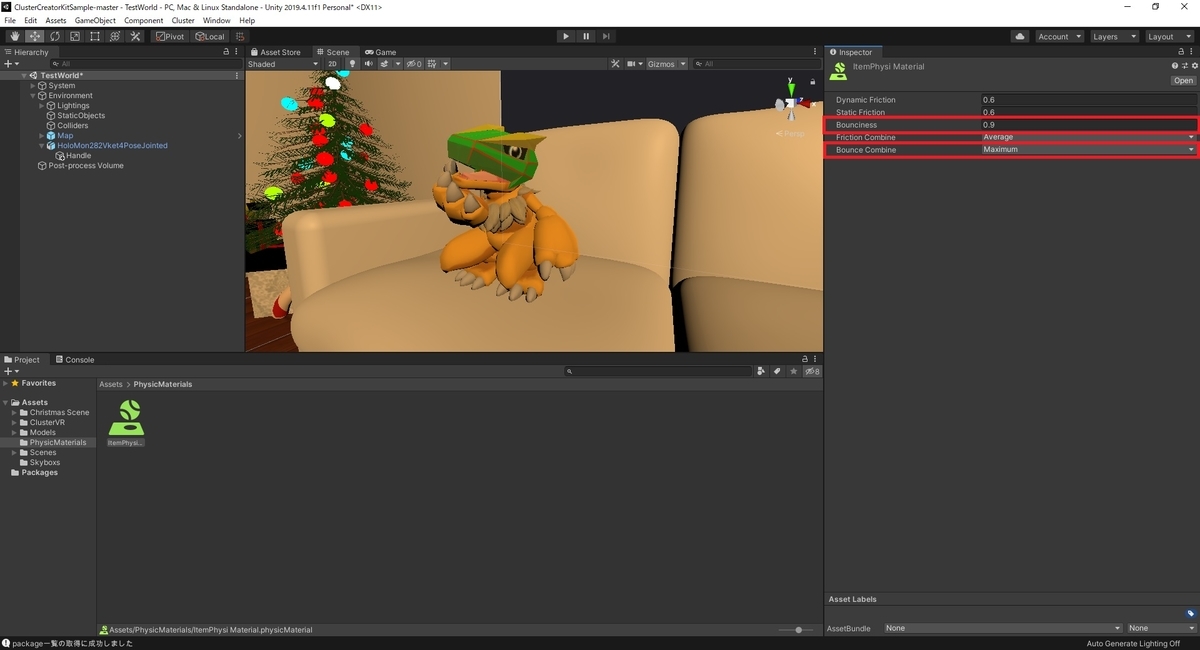1200x650 pixels.
Task: Click Auto Generate Lighting Off status
Action: pos(1133,644)
